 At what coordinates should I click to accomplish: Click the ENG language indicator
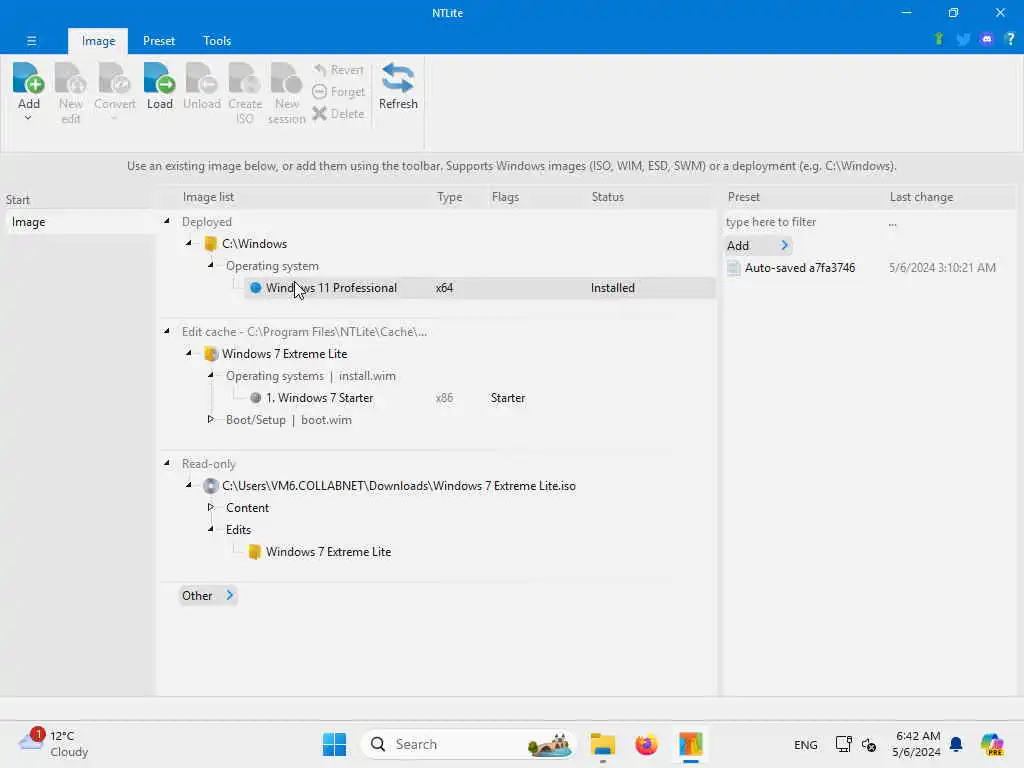click(x=805, y=744)
